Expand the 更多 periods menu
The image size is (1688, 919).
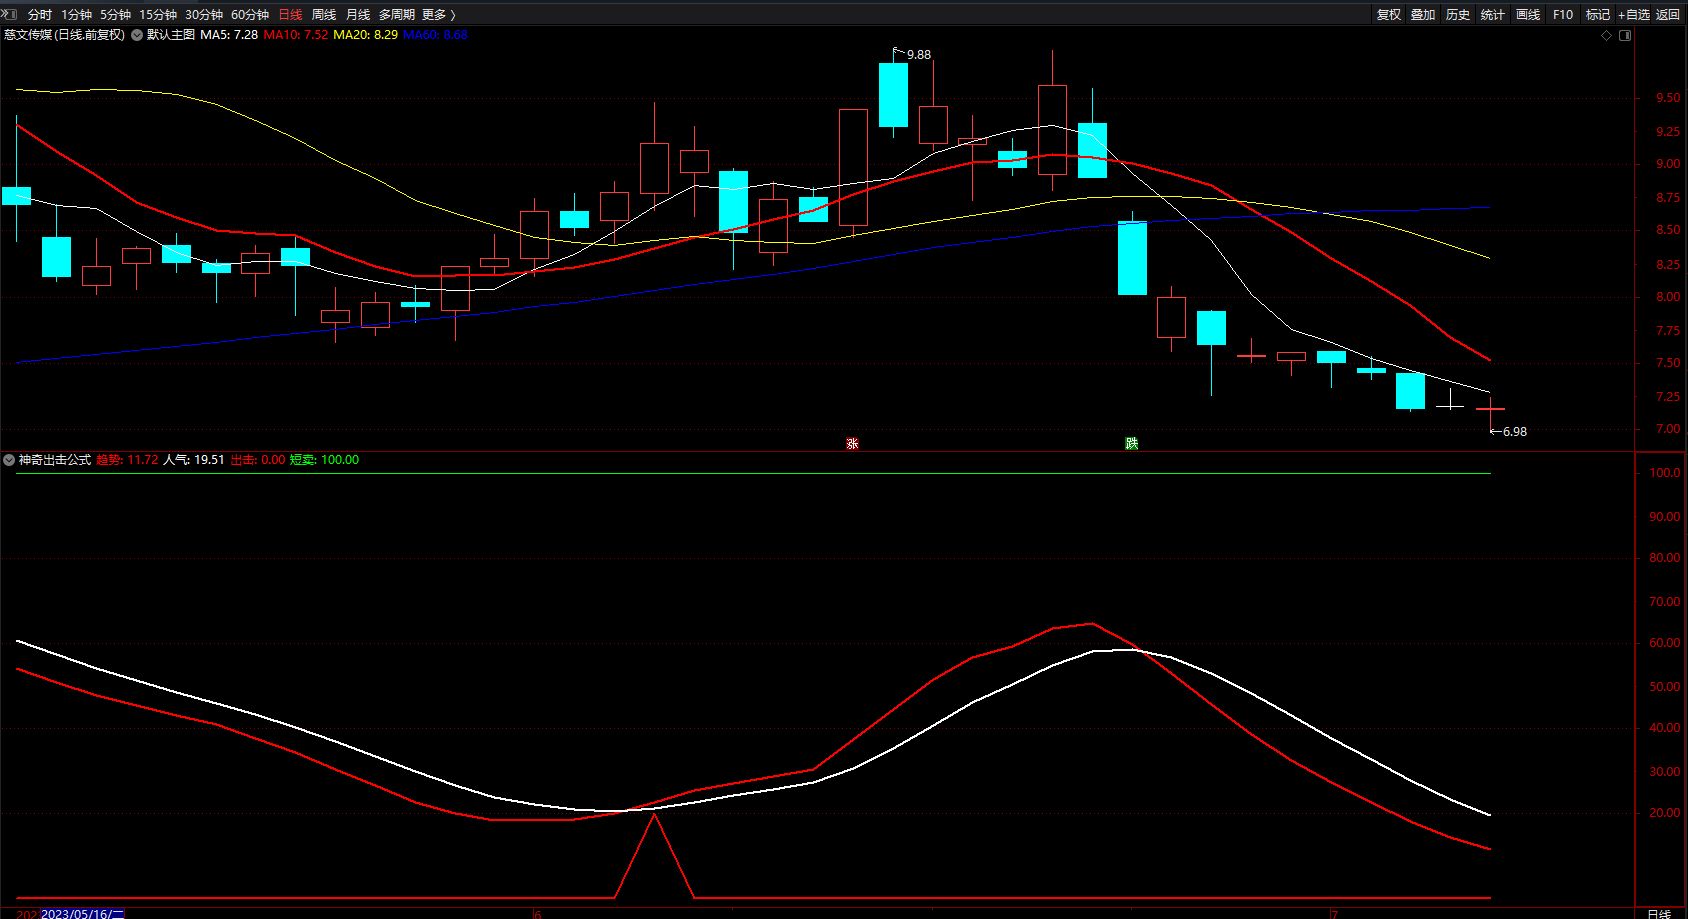pos(438,15)
